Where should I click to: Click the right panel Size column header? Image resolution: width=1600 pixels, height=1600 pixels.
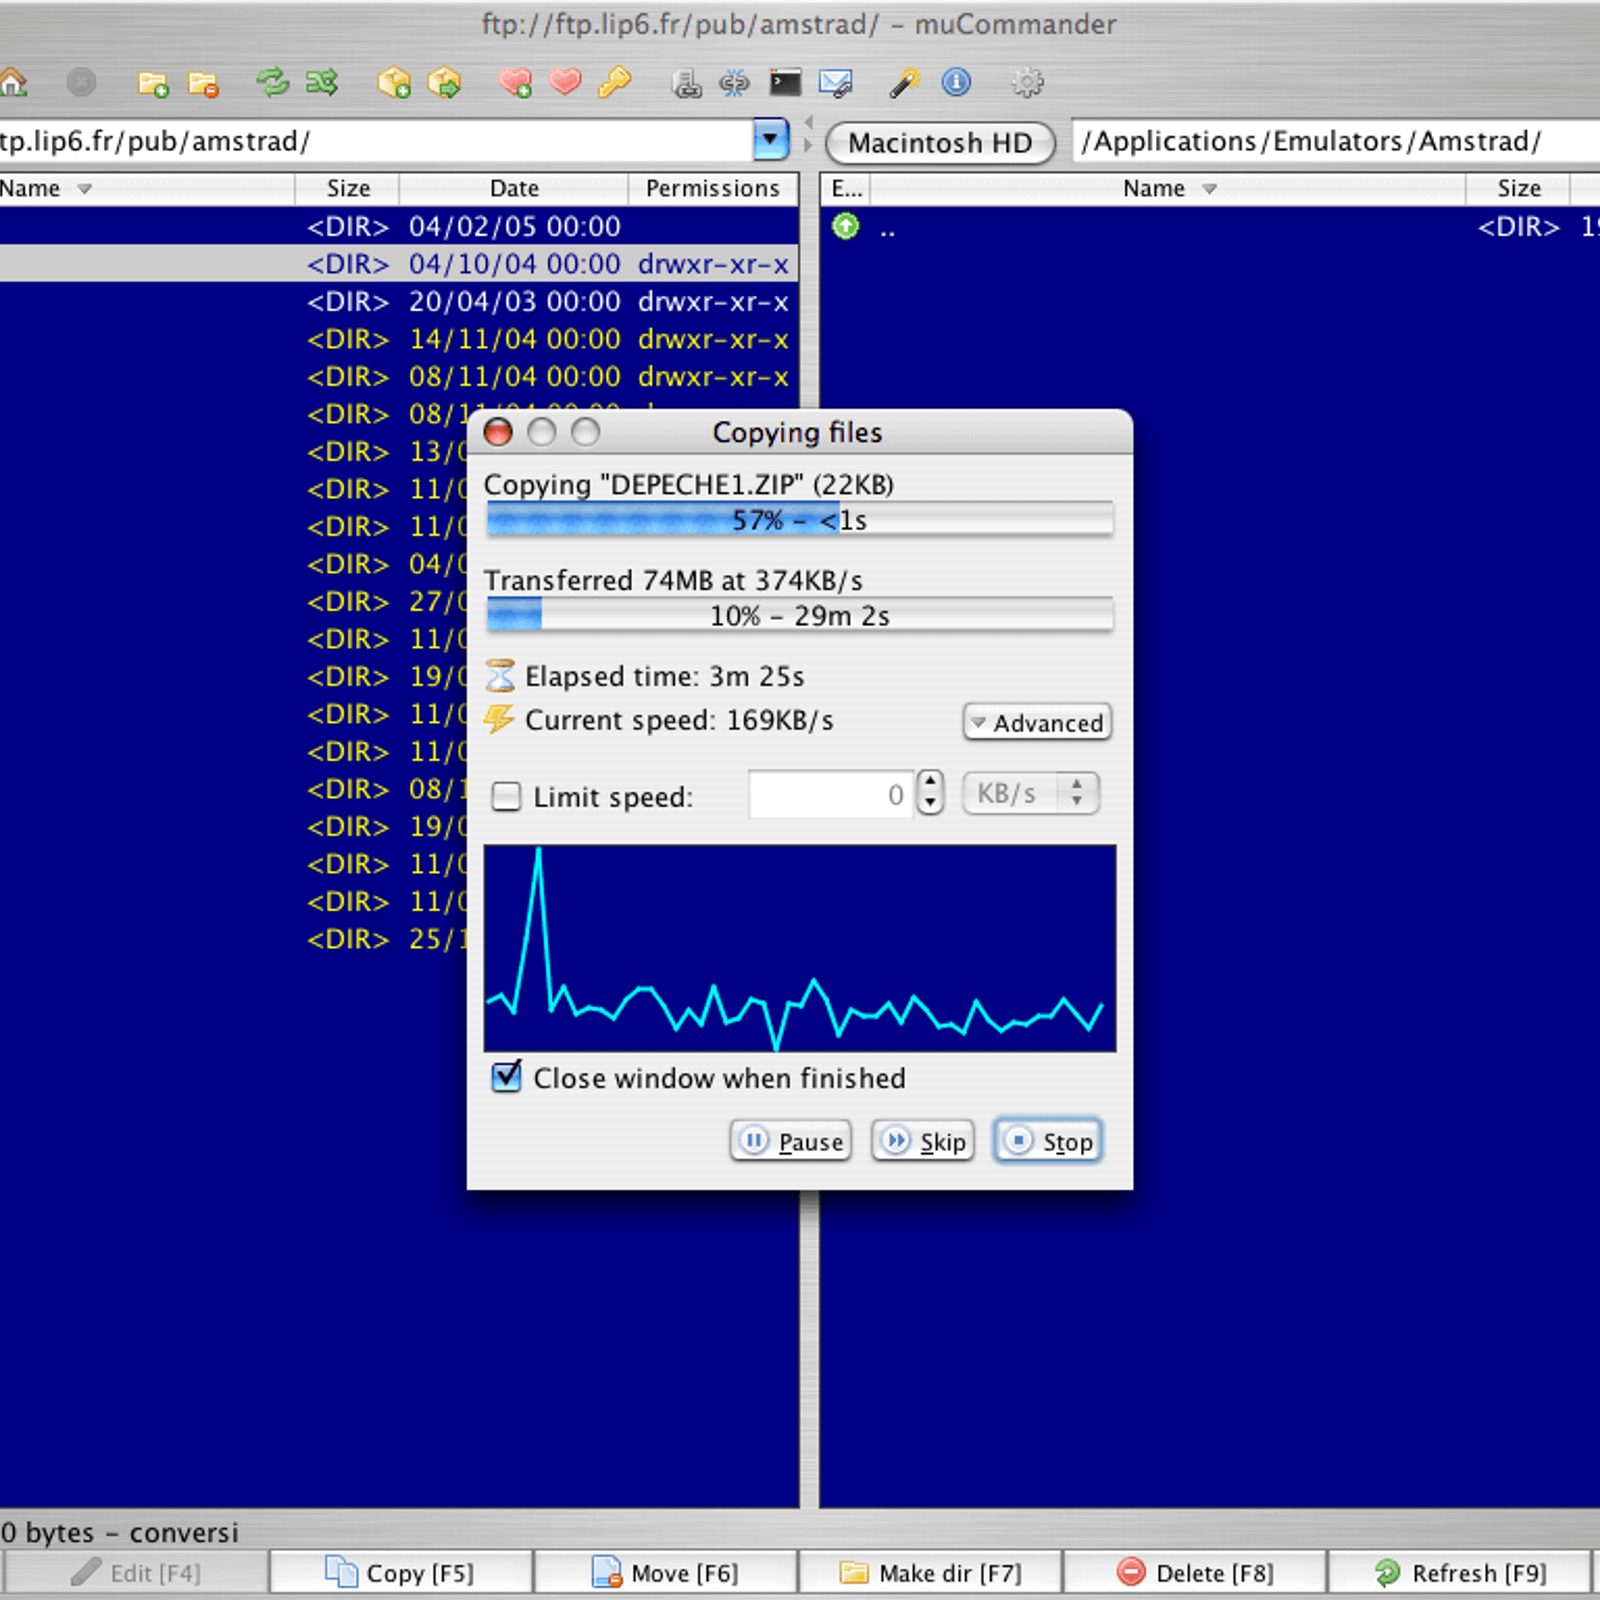coord(1519,189)
